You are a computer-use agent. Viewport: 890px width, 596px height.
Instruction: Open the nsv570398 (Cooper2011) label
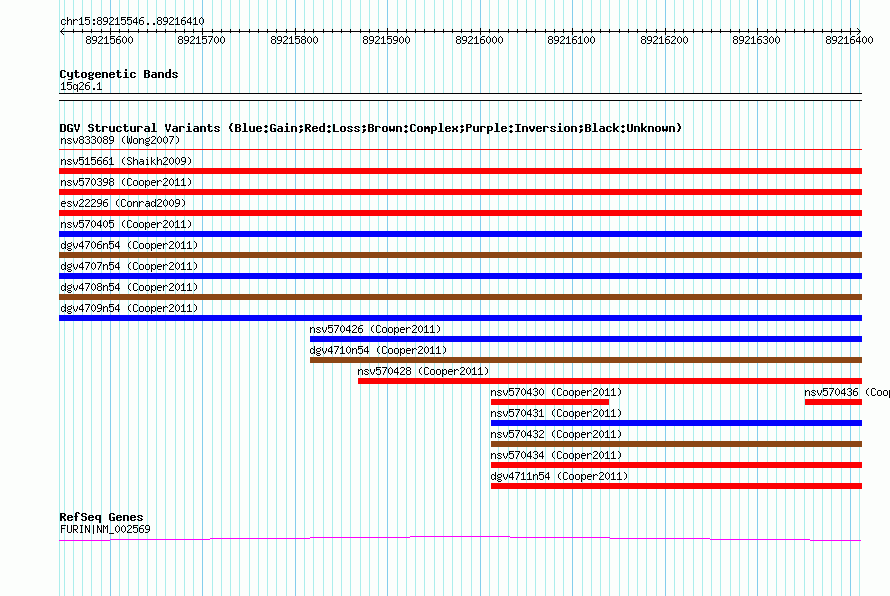[x=126, y=182]
